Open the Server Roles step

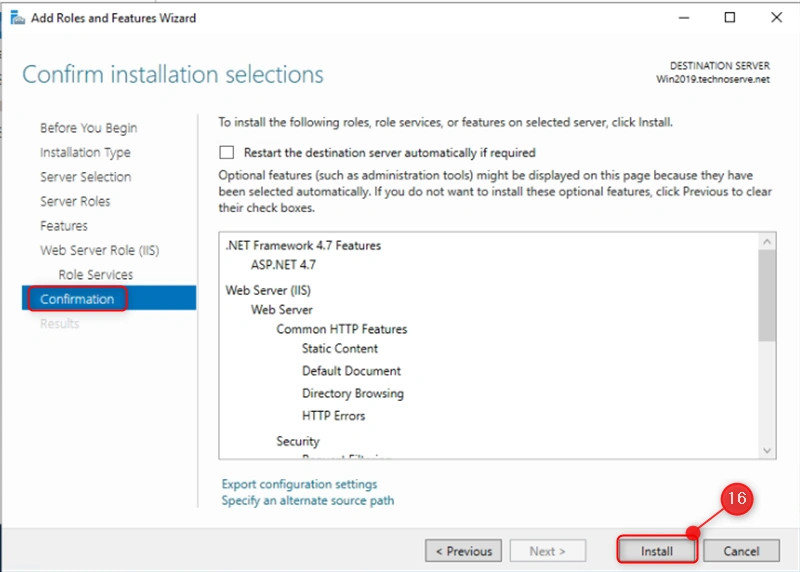(x=75, y=201)
